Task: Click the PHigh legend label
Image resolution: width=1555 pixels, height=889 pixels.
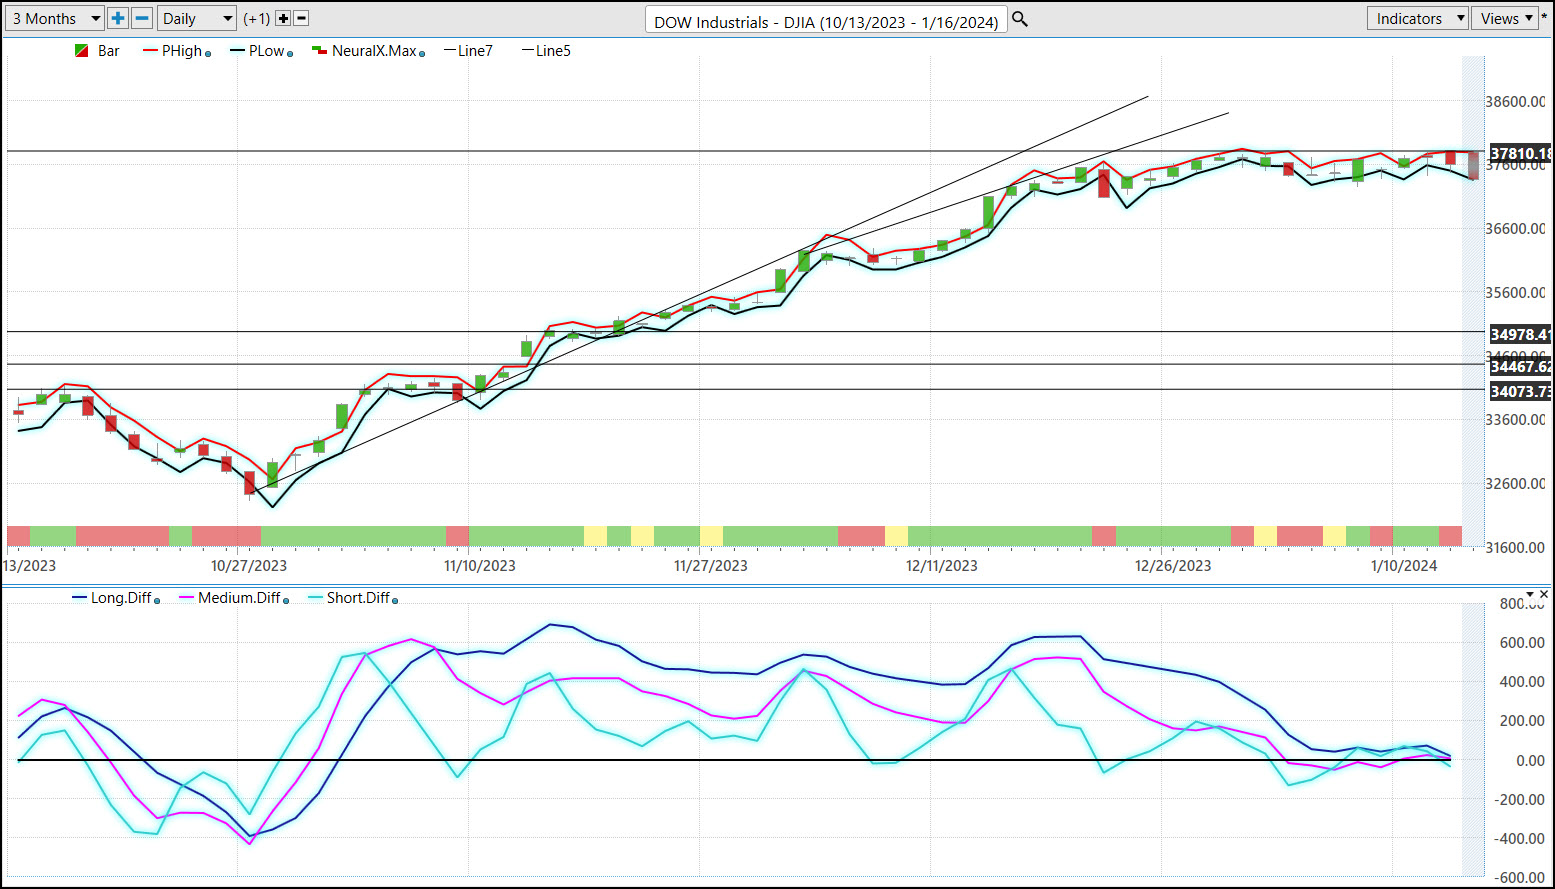Action: [182, 51]
